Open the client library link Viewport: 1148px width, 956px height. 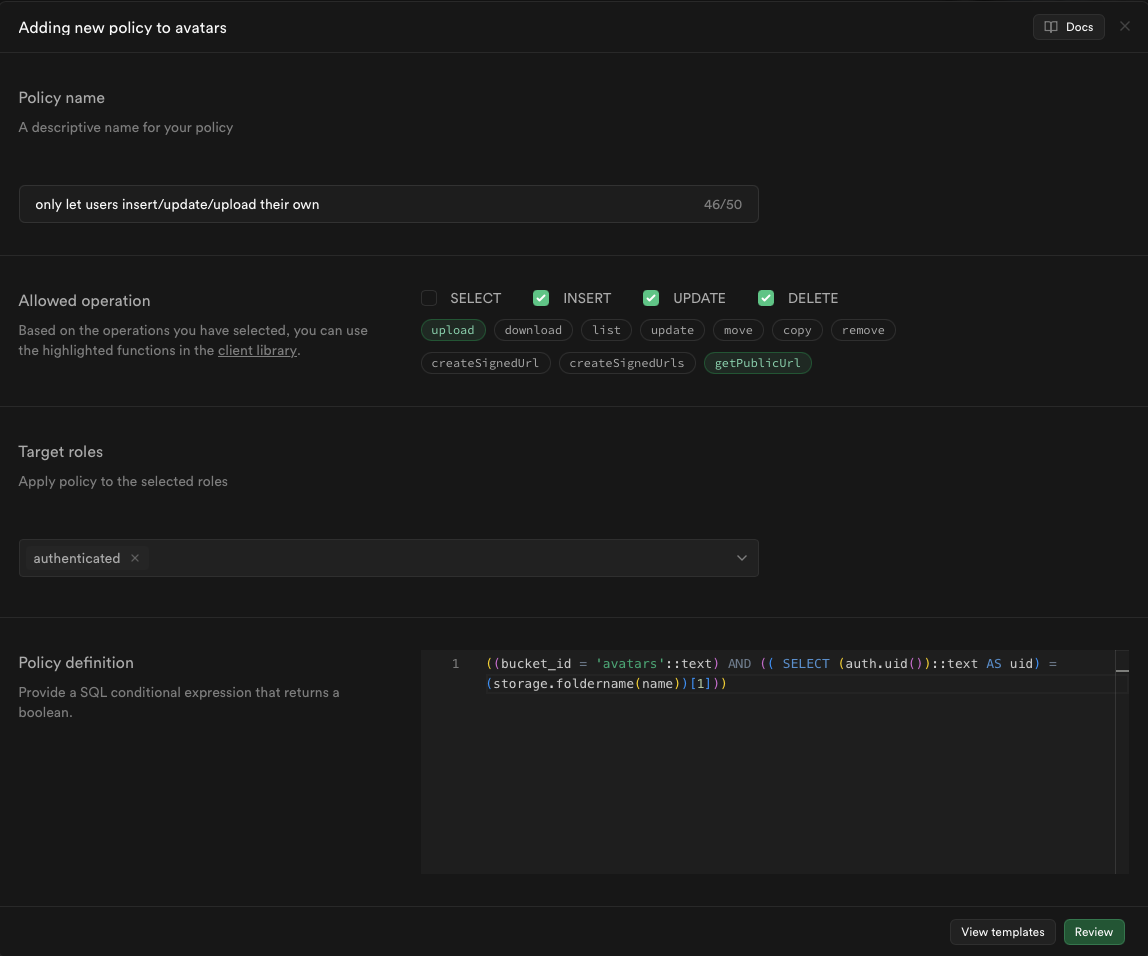[257, 350]
